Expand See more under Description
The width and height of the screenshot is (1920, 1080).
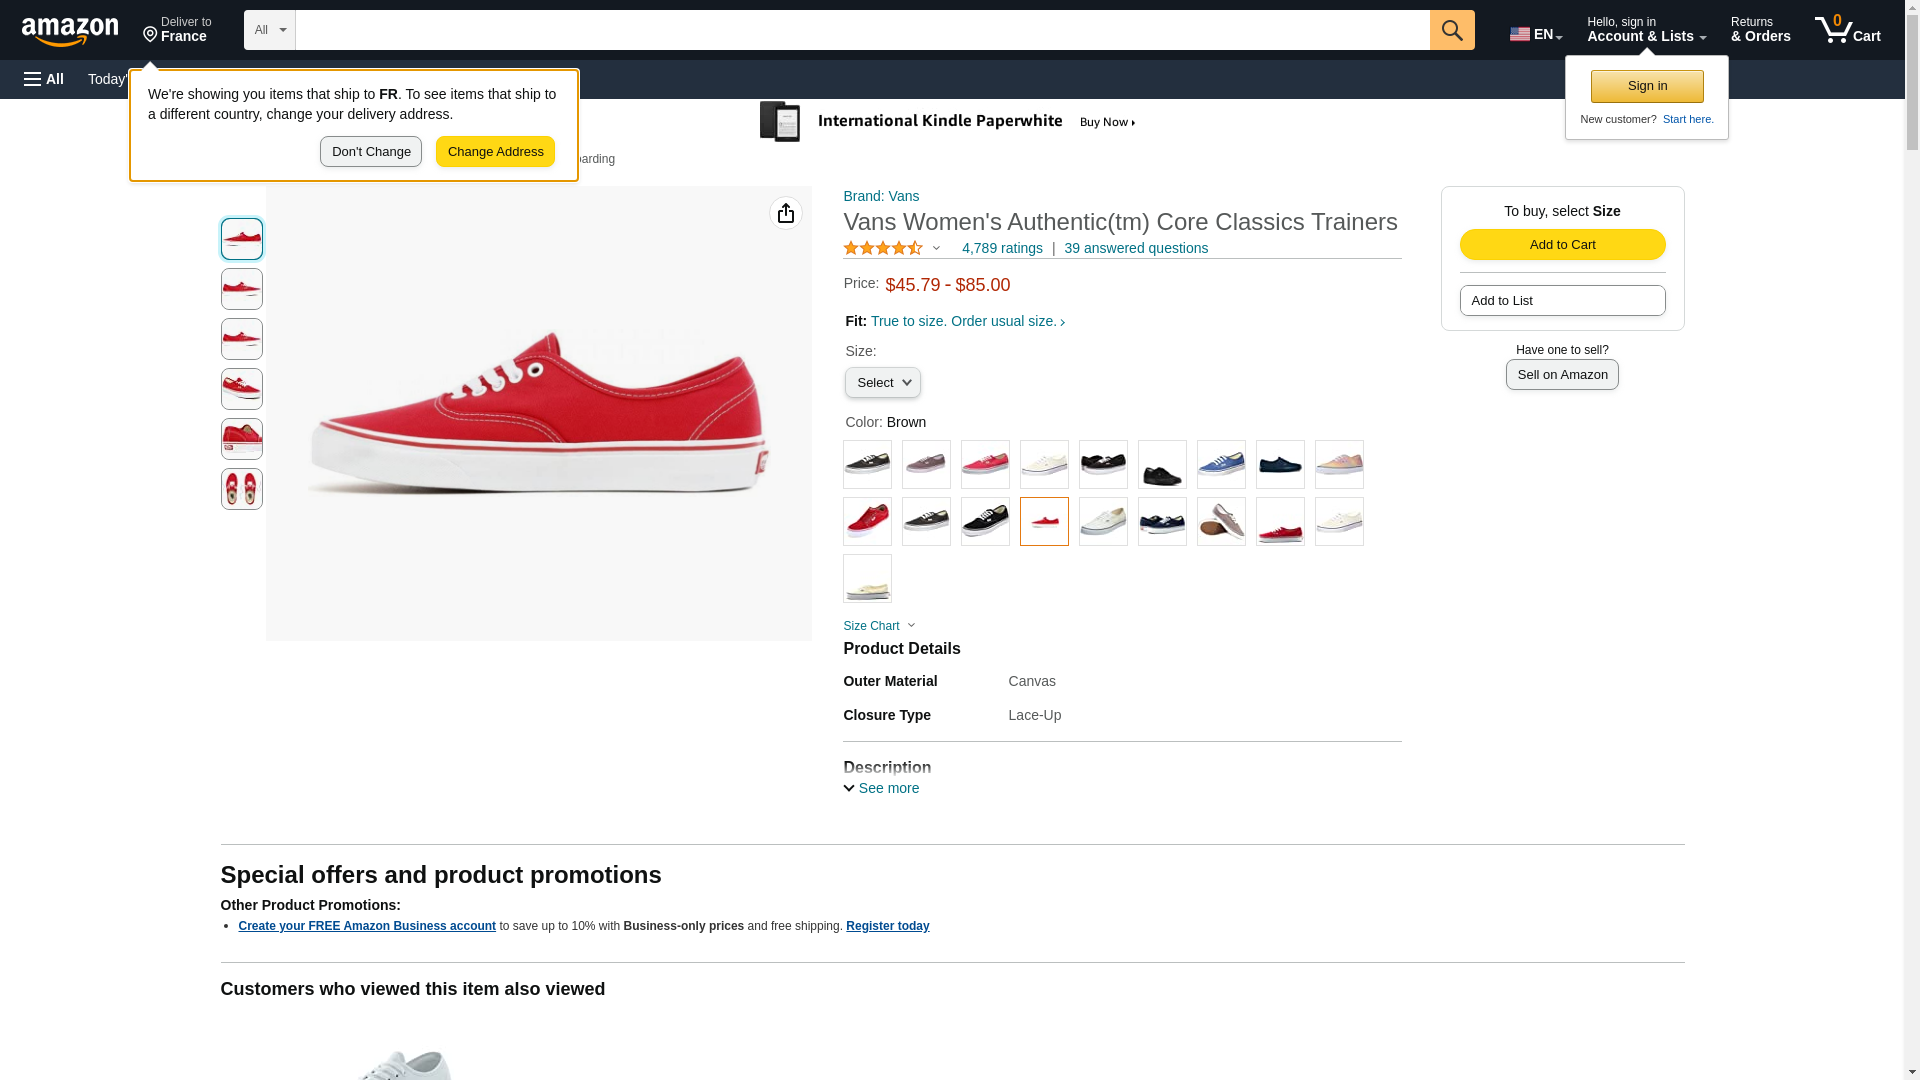(881, 788)
